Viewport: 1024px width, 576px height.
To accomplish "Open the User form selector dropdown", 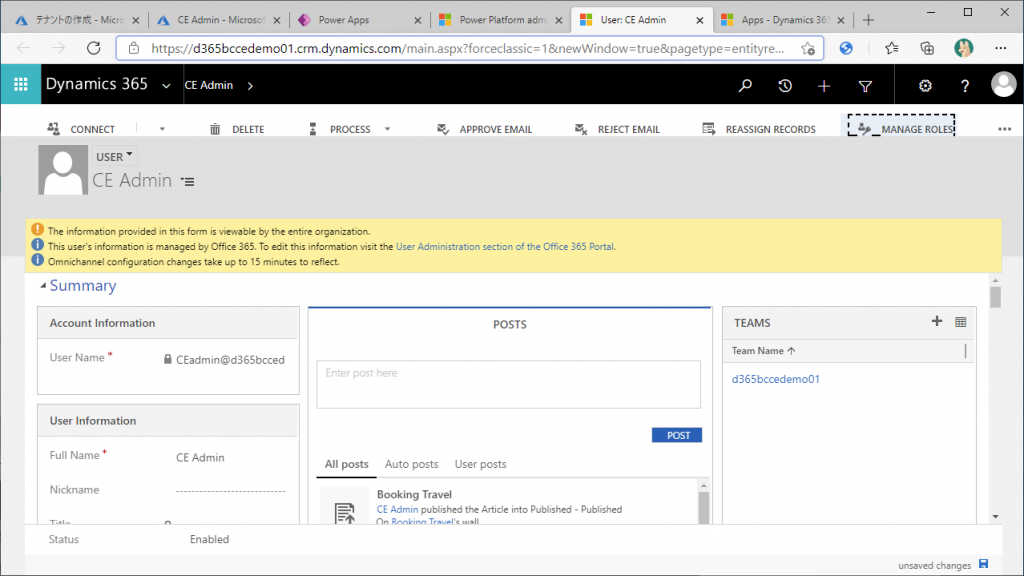I will tap(114, 156).
